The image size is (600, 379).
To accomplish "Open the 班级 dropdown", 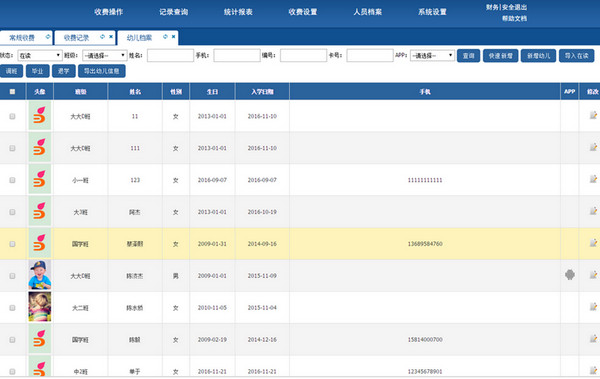I will point(104,56).
